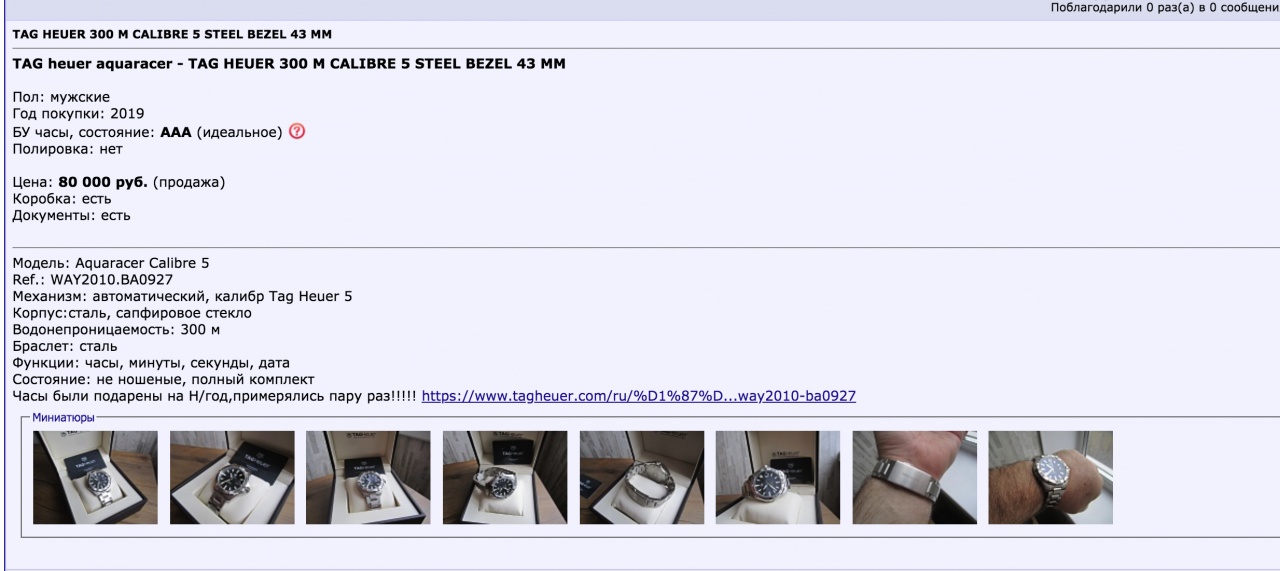This screenshot has width=1280, height=571.
Task: Click the price 80 000 руб.
Action: tap(103, 182)
